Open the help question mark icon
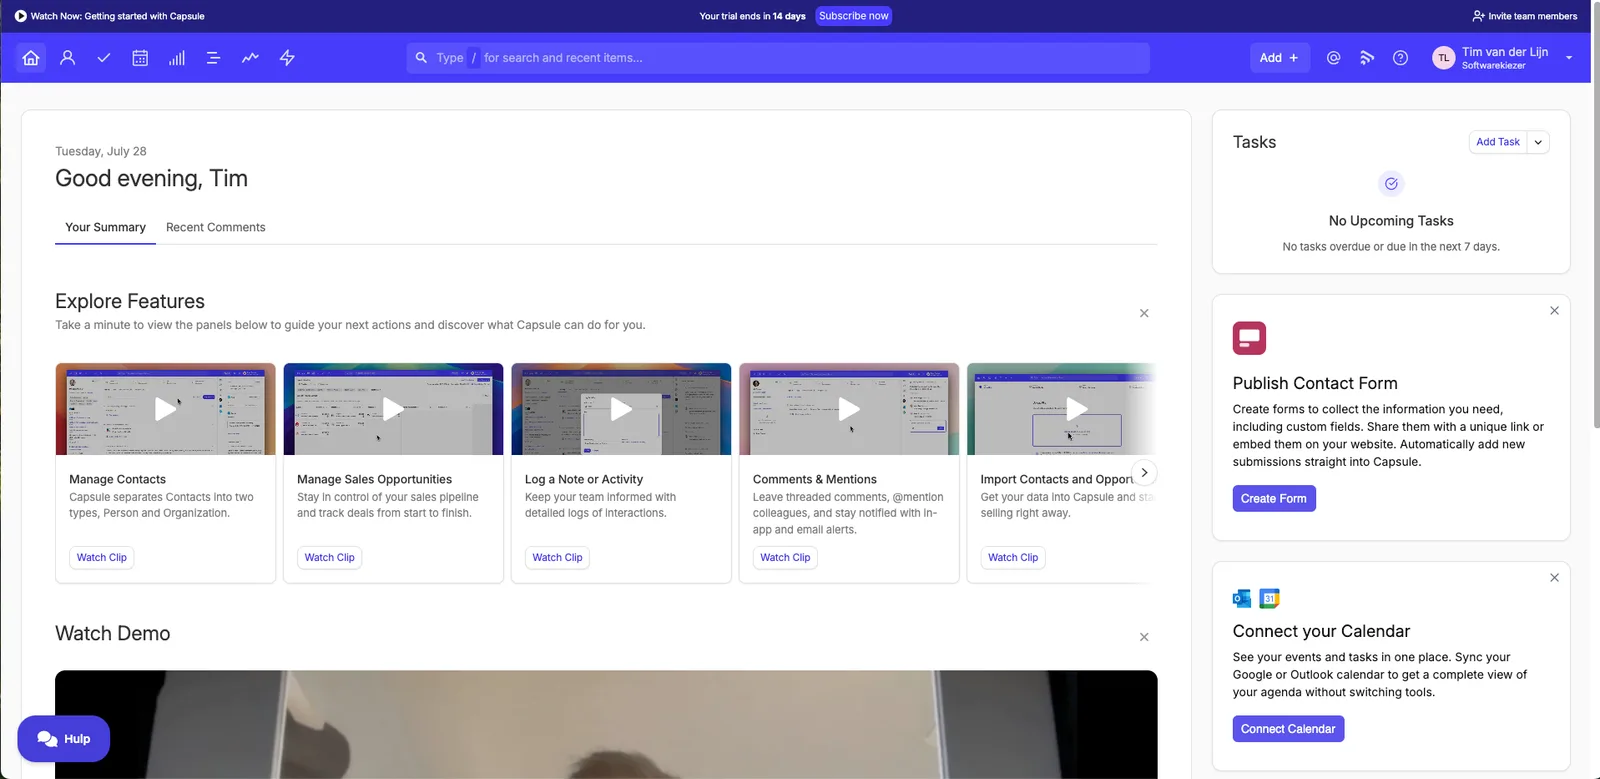Viewport: 1600px width, 779px height. tap(1400, 58)
